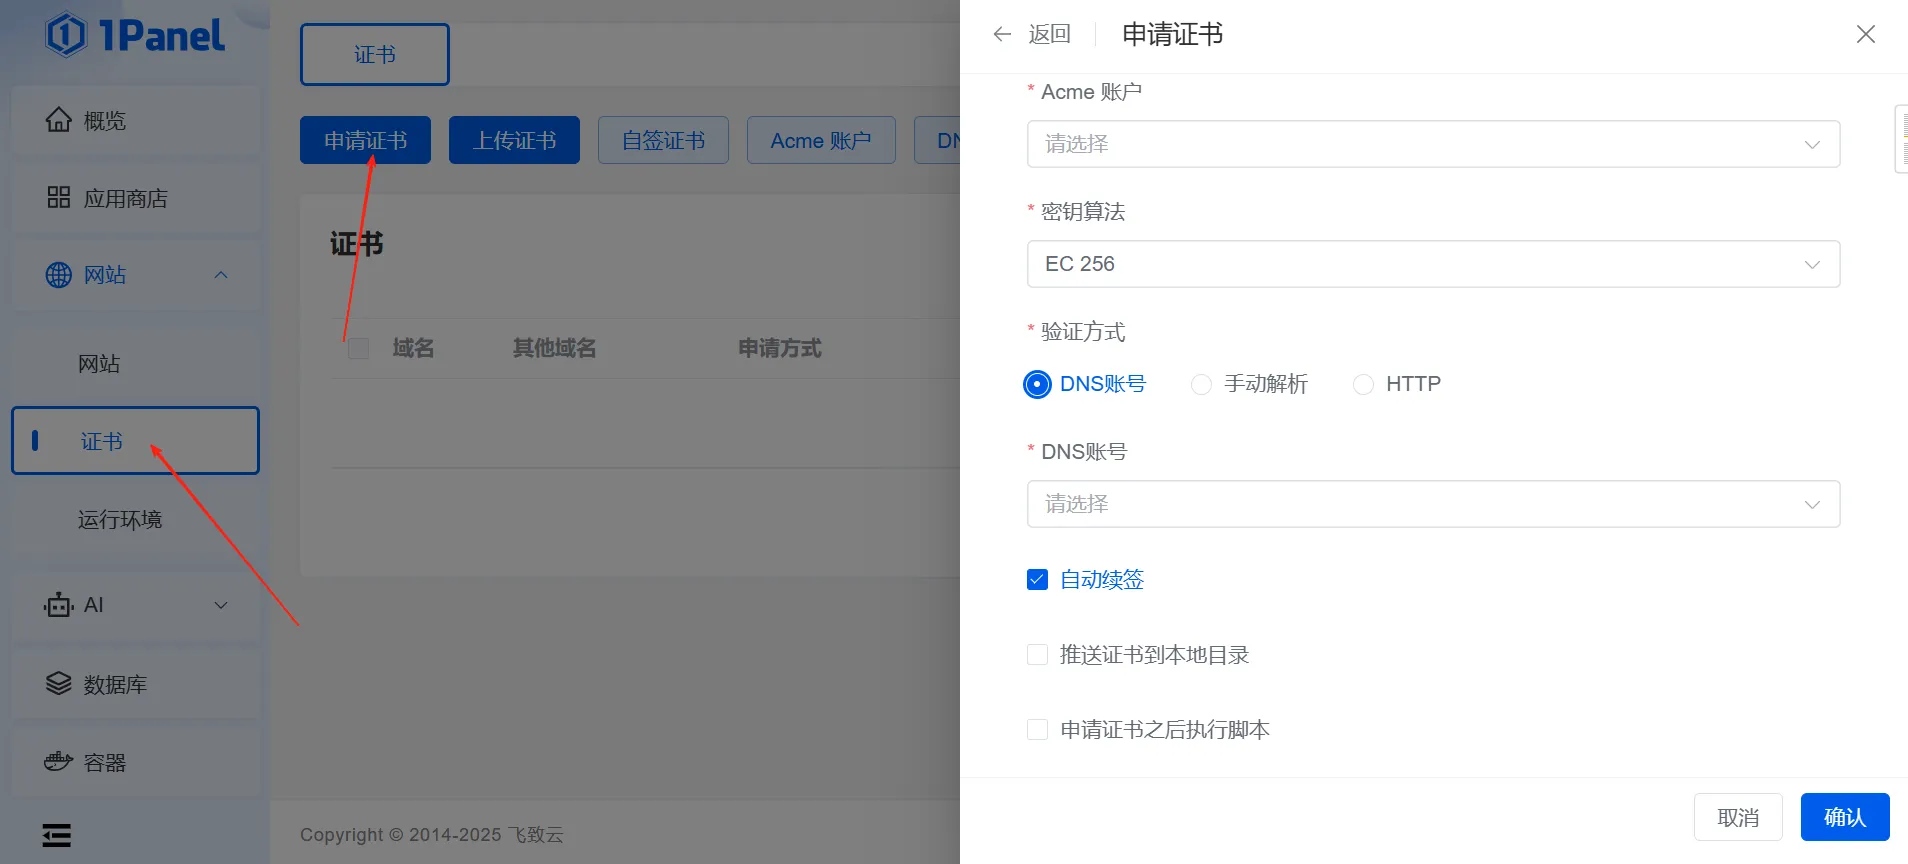Image resolution: width=1908 pixels, height=864 pixels.
Task: Open the Acme 账户 dropdown
Action: [x=1432, y=144]
